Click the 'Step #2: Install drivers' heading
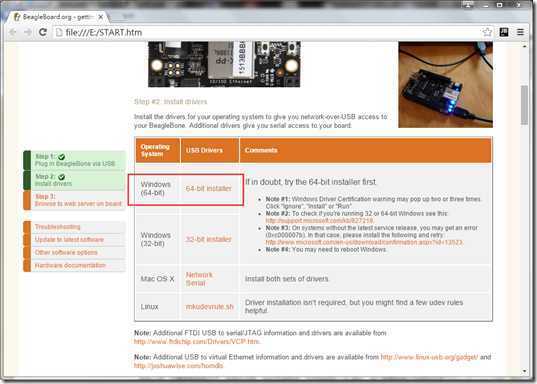537x384 pixels. point(171,102)
